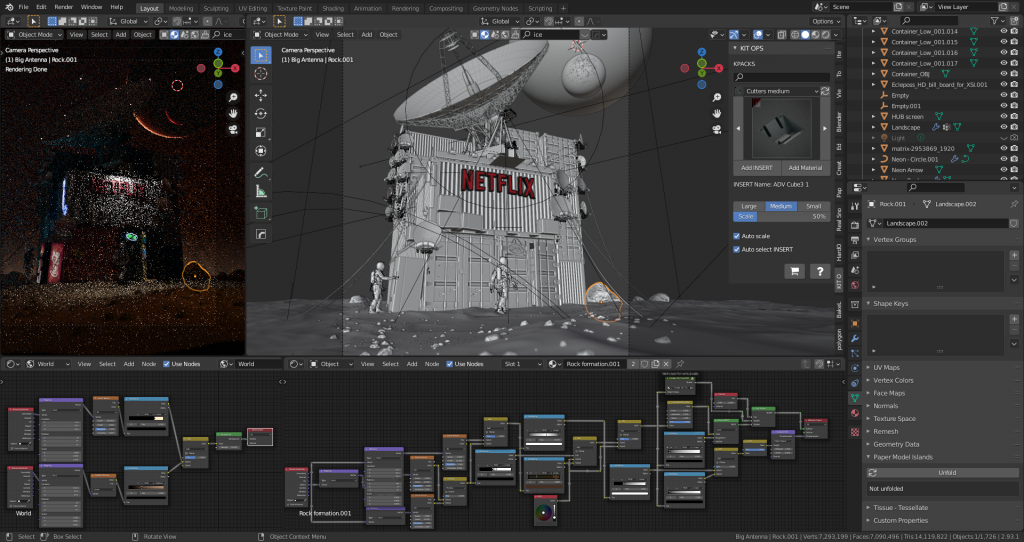Toggle Use Nodes in World node editor
The width and height of the screenshot is (1024, 542).
(x=166, y=364)
